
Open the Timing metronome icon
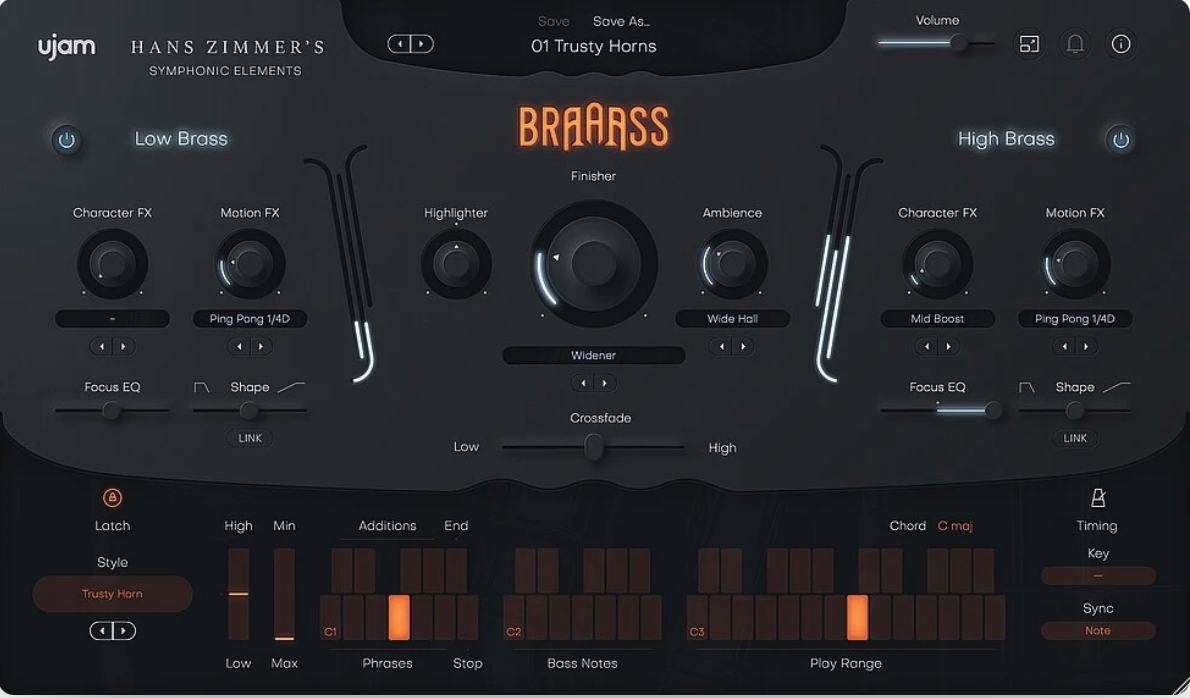tap(1097, 498)
